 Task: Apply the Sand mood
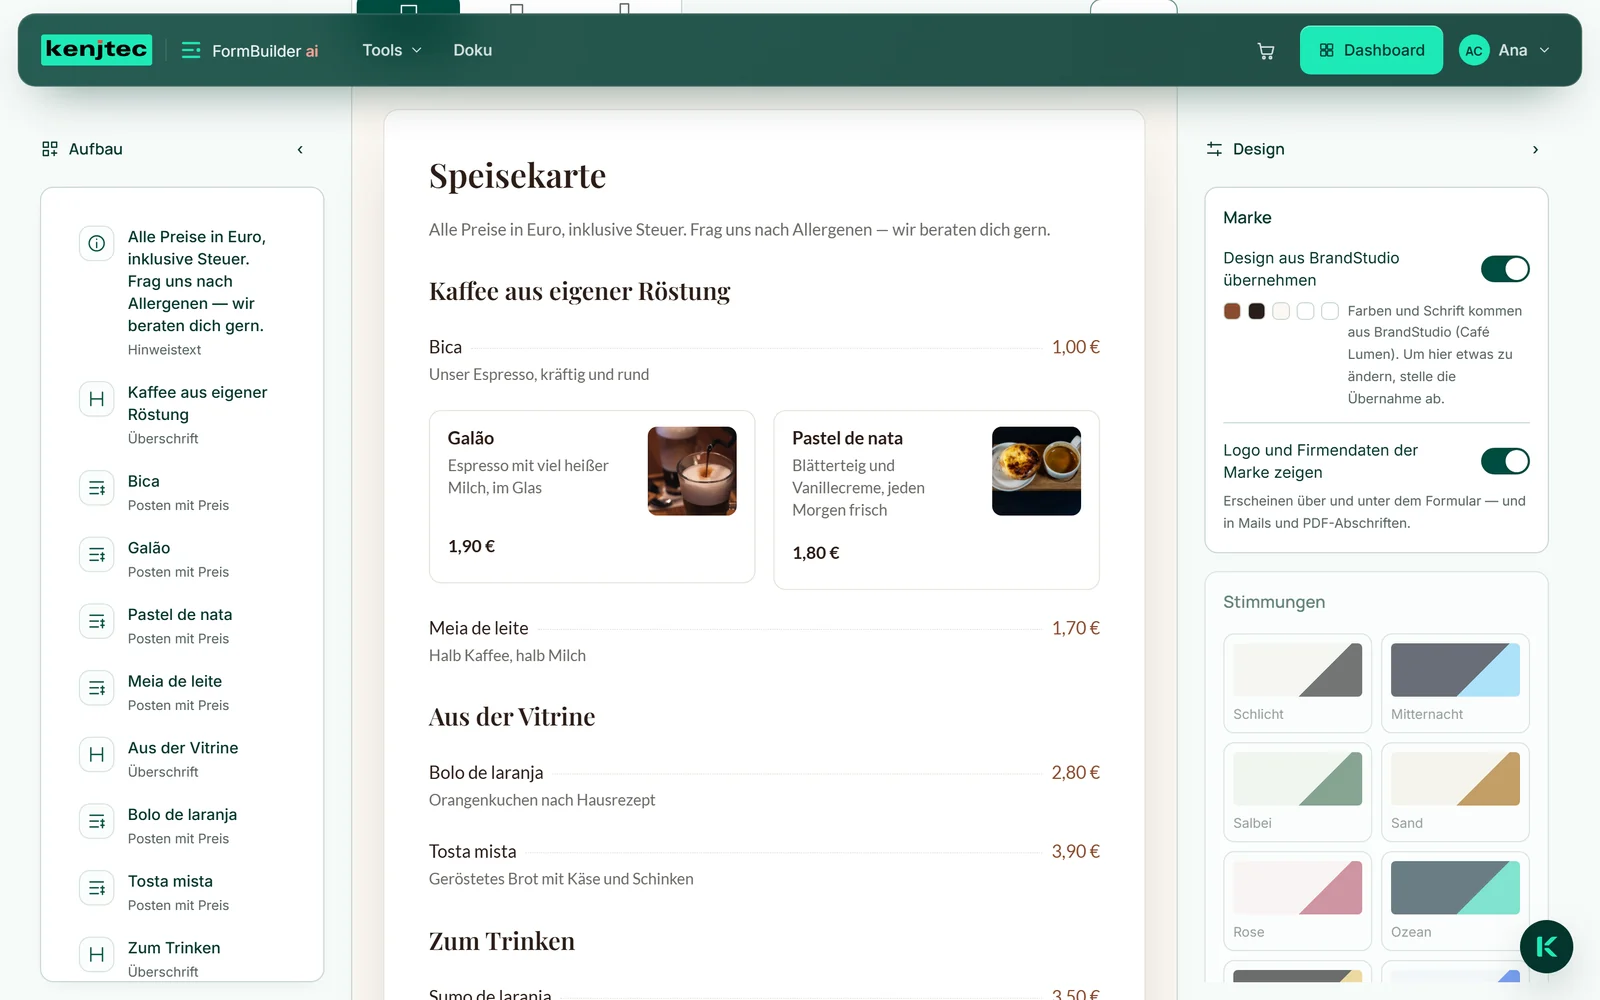click(x=1455, y=792)
